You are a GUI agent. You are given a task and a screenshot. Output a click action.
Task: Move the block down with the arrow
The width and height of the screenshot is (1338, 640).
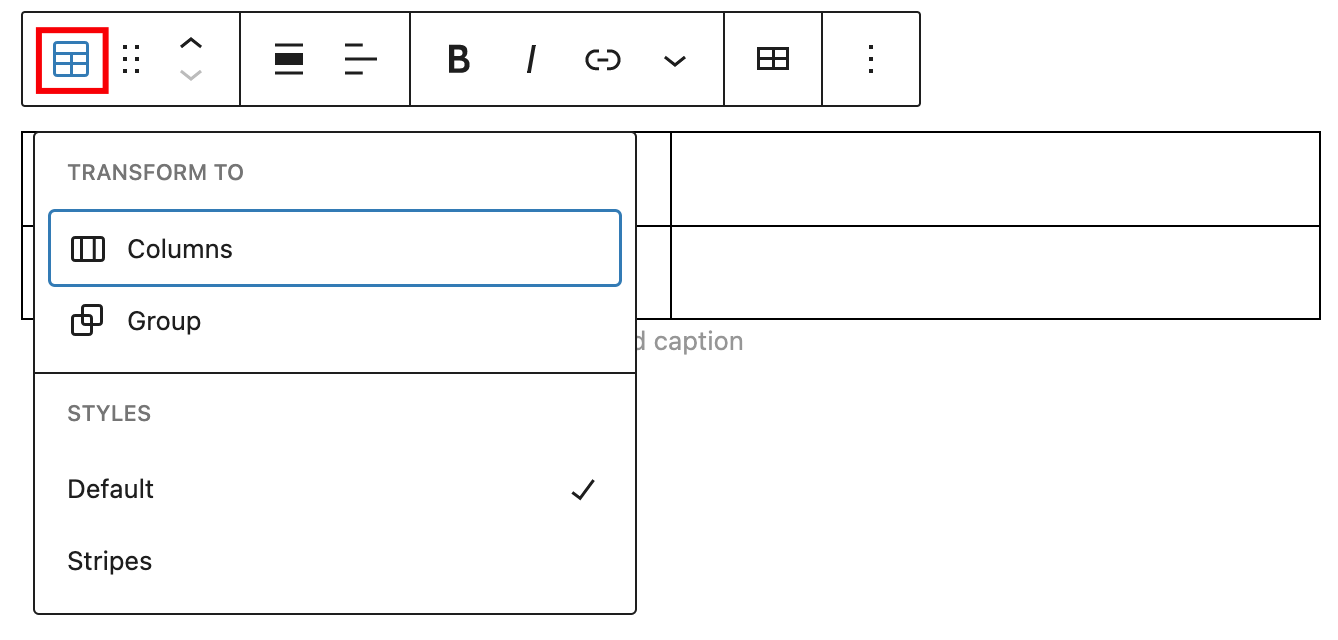[190, 74]
